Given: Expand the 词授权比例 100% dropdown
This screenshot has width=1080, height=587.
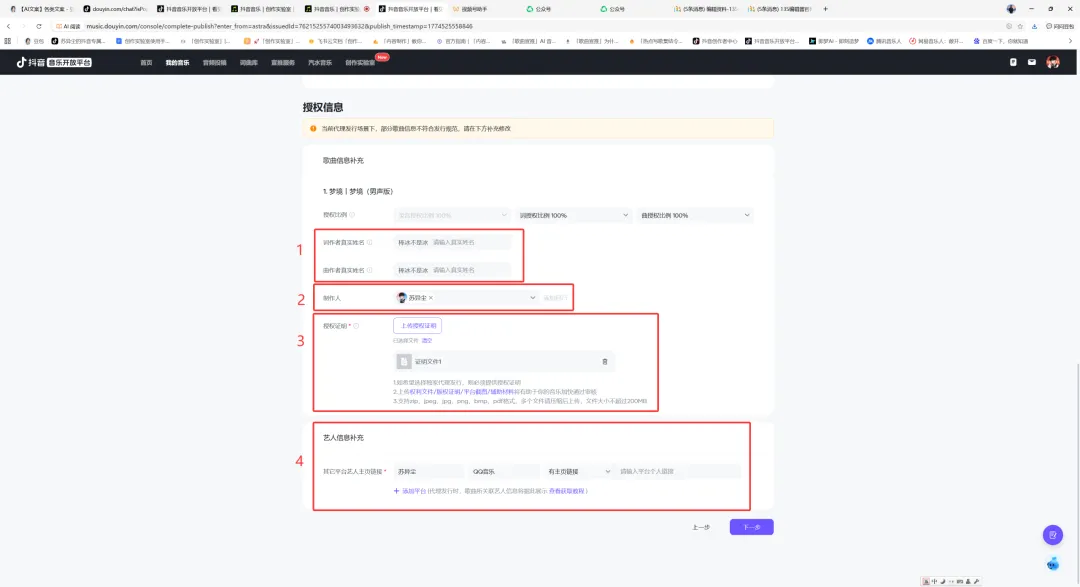Looking at the screenshot, I should click(x=573, y=215).
